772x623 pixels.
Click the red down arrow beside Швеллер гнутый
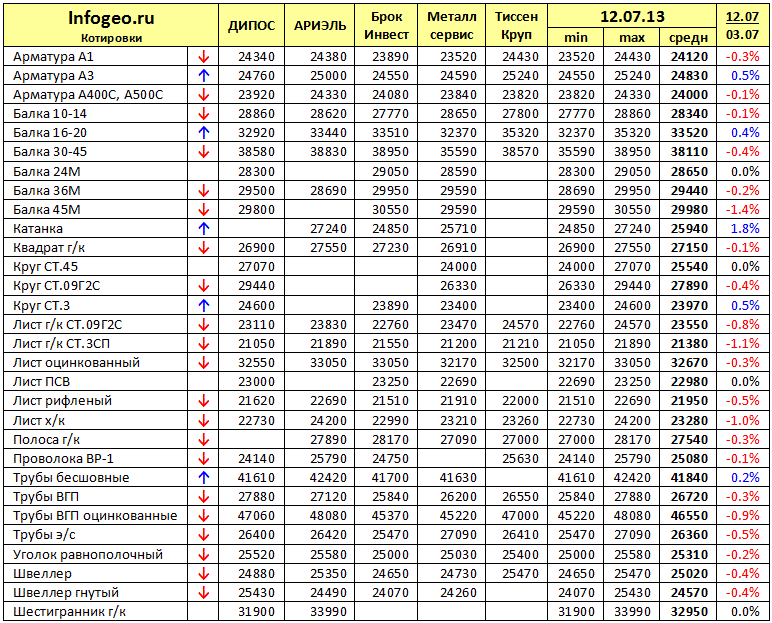point(203,593)
